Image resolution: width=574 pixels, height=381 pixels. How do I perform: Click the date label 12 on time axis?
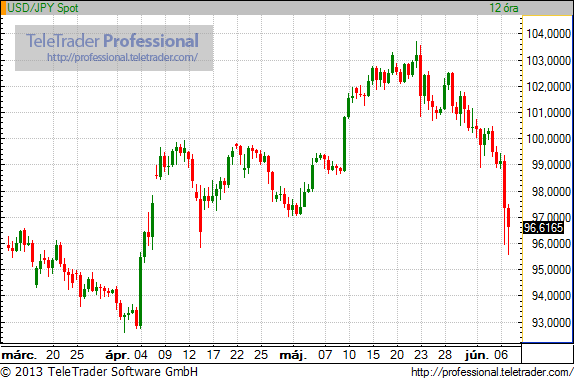[x=189, y=355]
